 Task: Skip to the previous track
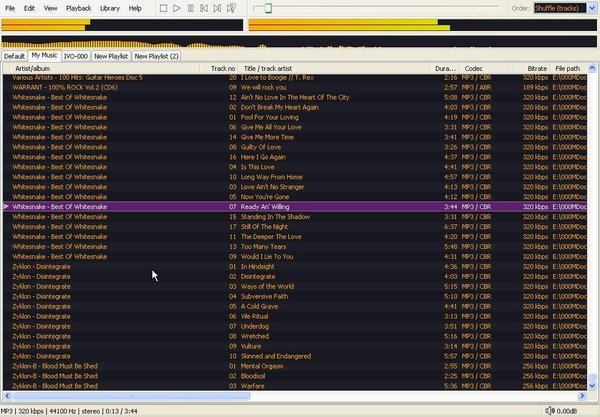pos(204,8)
